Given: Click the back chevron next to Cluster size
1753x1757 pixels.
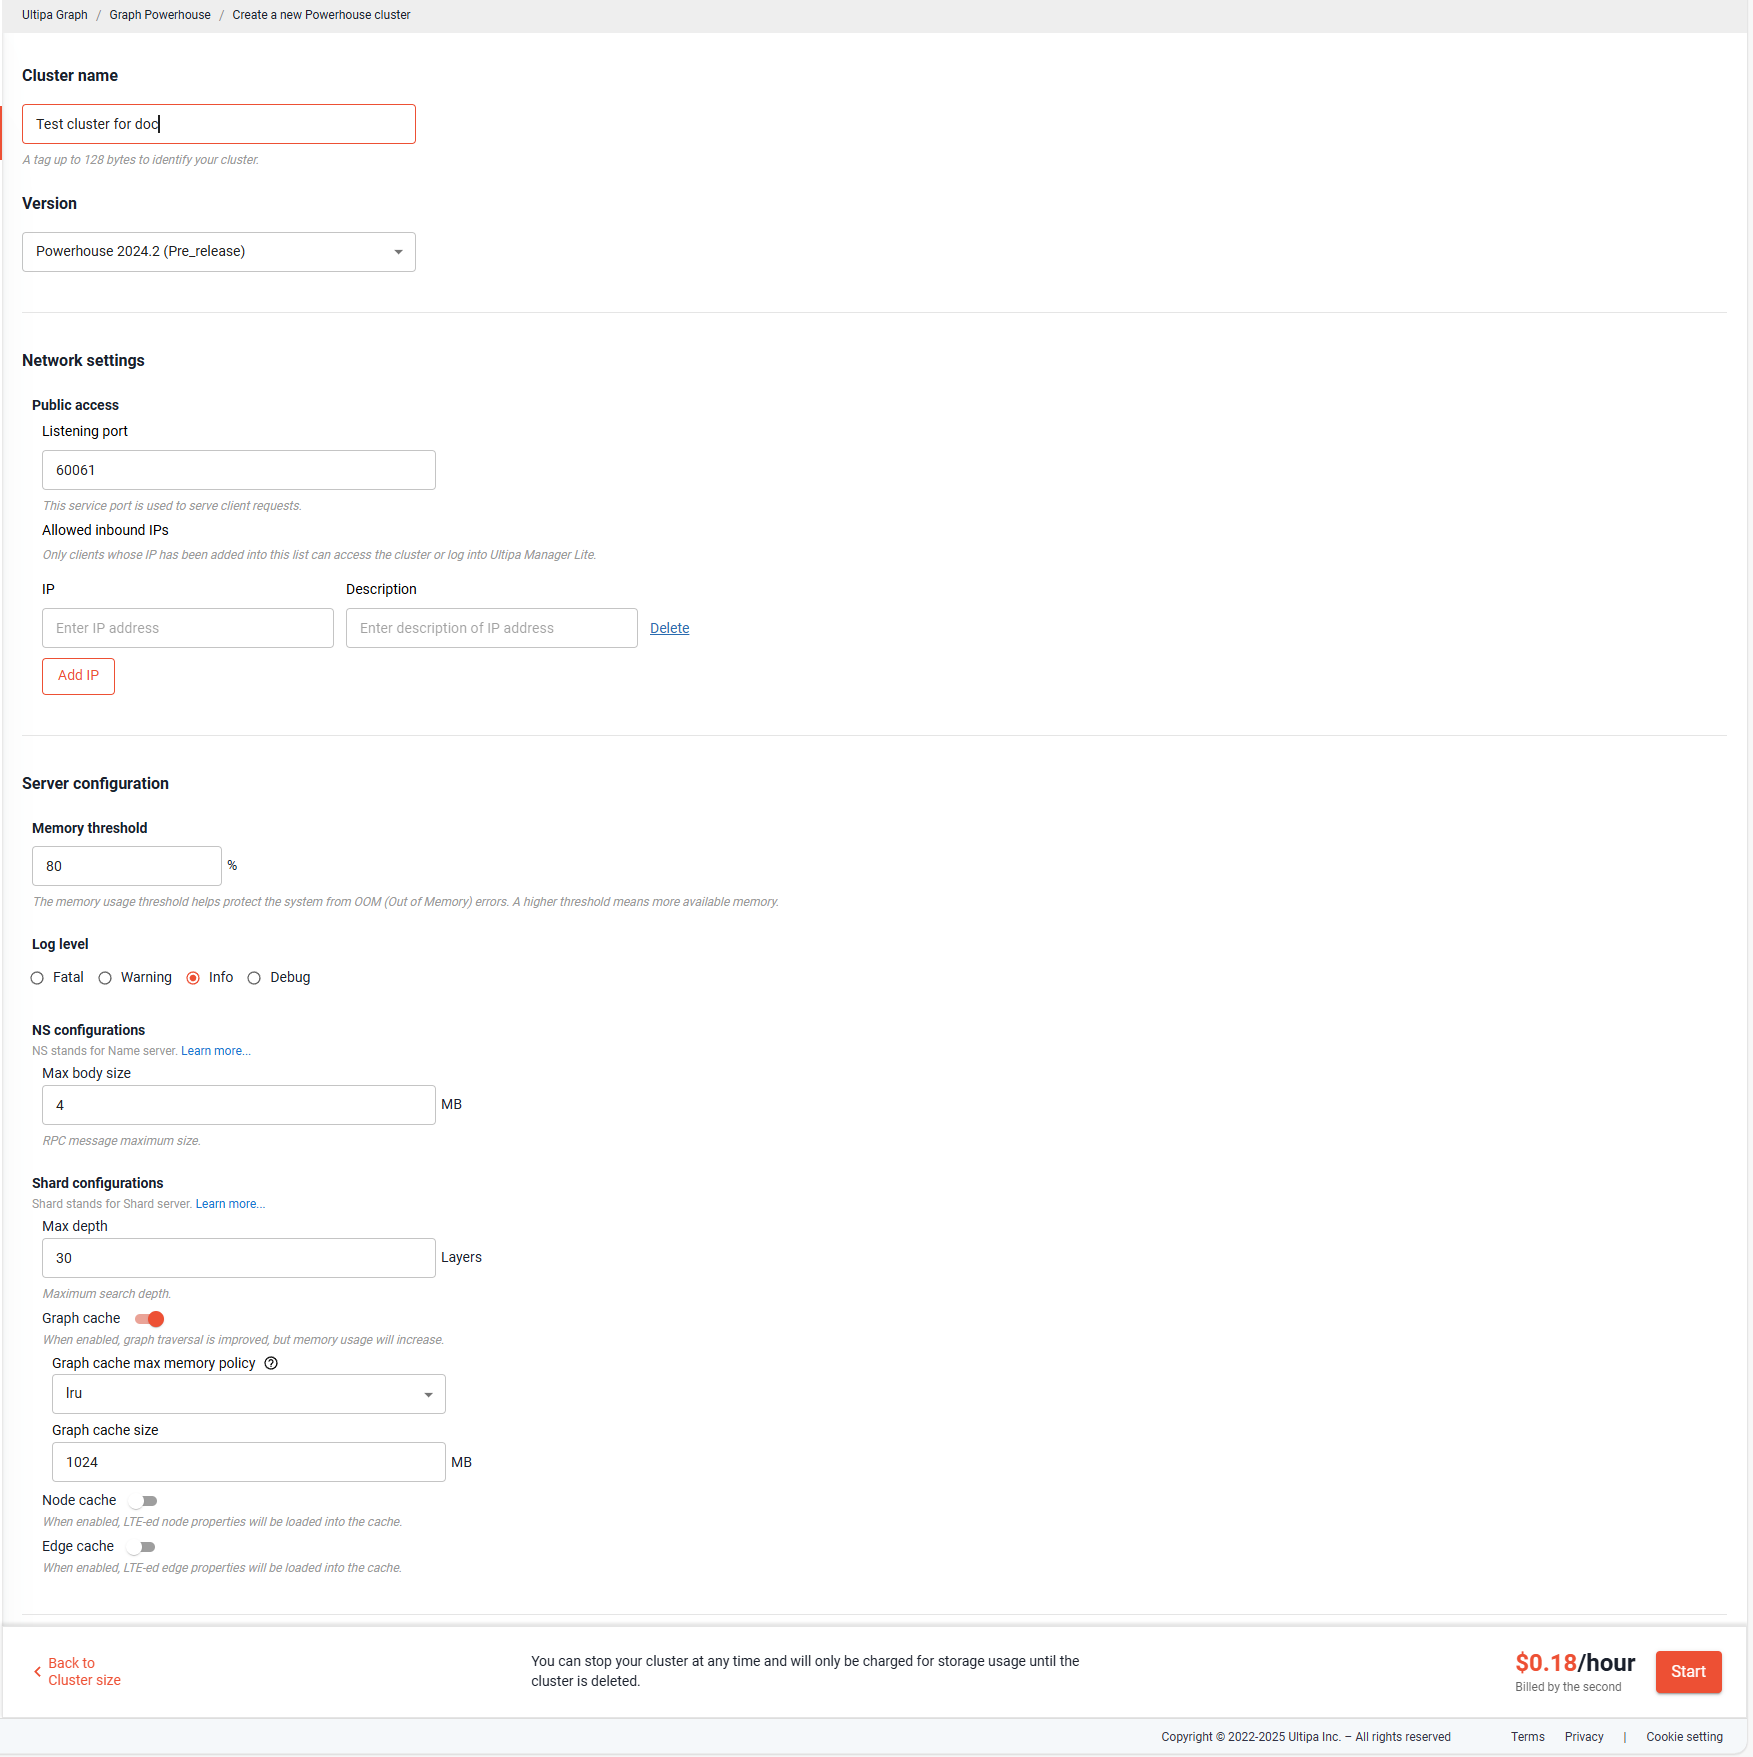Looking at the screenshot, I should pyautogui.click(x=38, y=1671).
